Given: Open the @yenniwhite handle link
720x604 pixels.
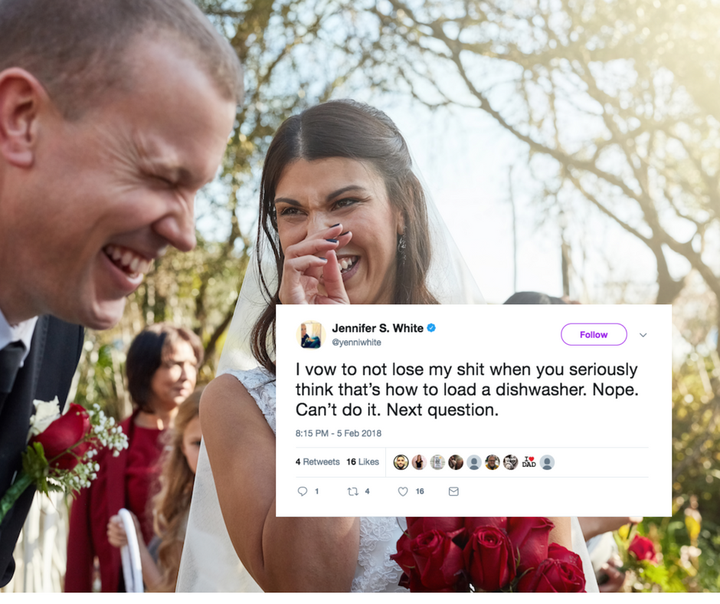Looking at the screenshot, I should 356,342.
